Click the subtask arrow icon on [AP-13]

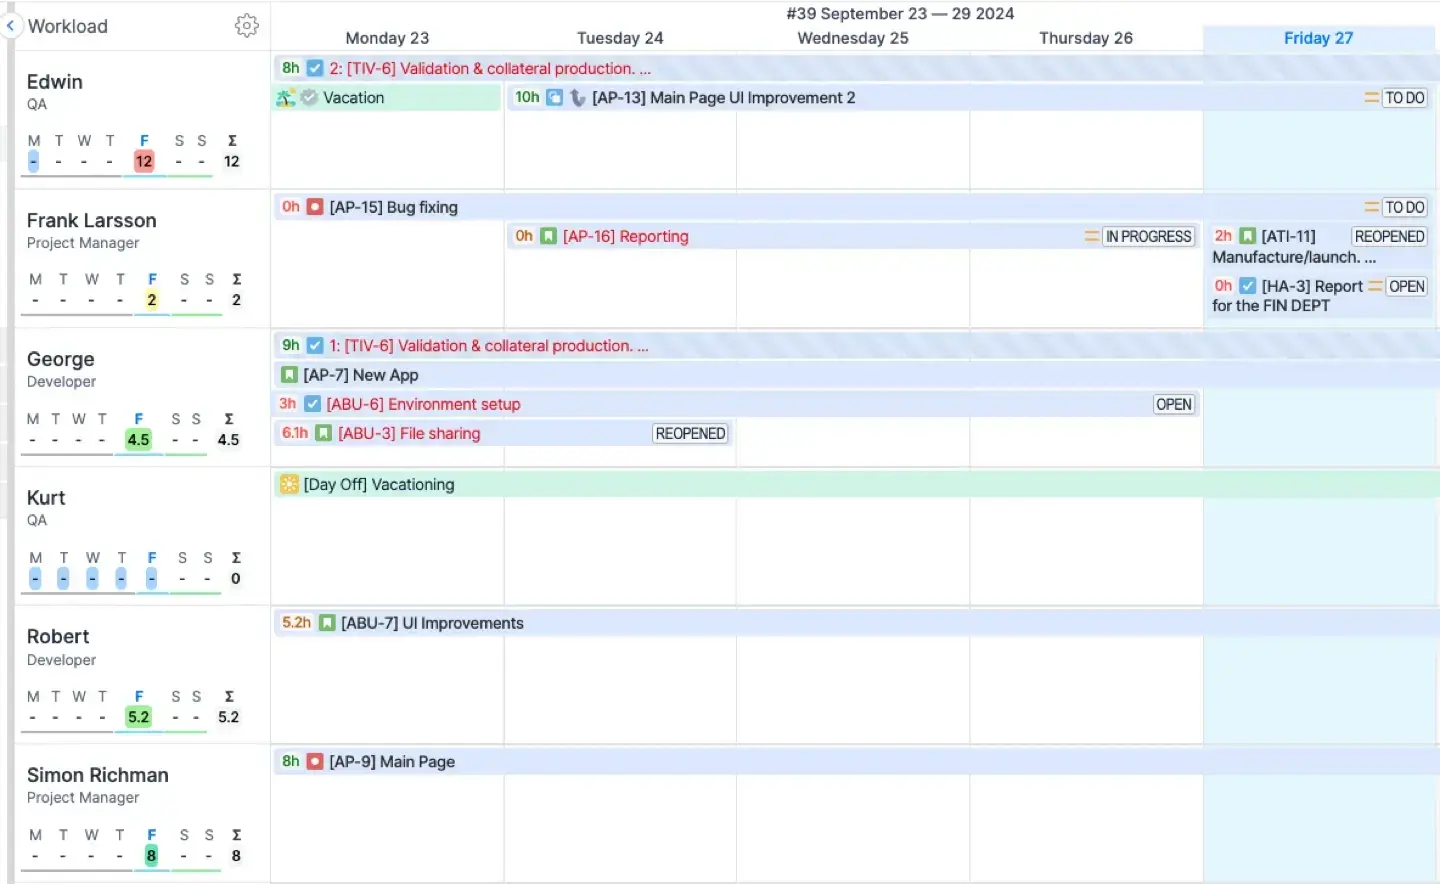coord(578,97)
